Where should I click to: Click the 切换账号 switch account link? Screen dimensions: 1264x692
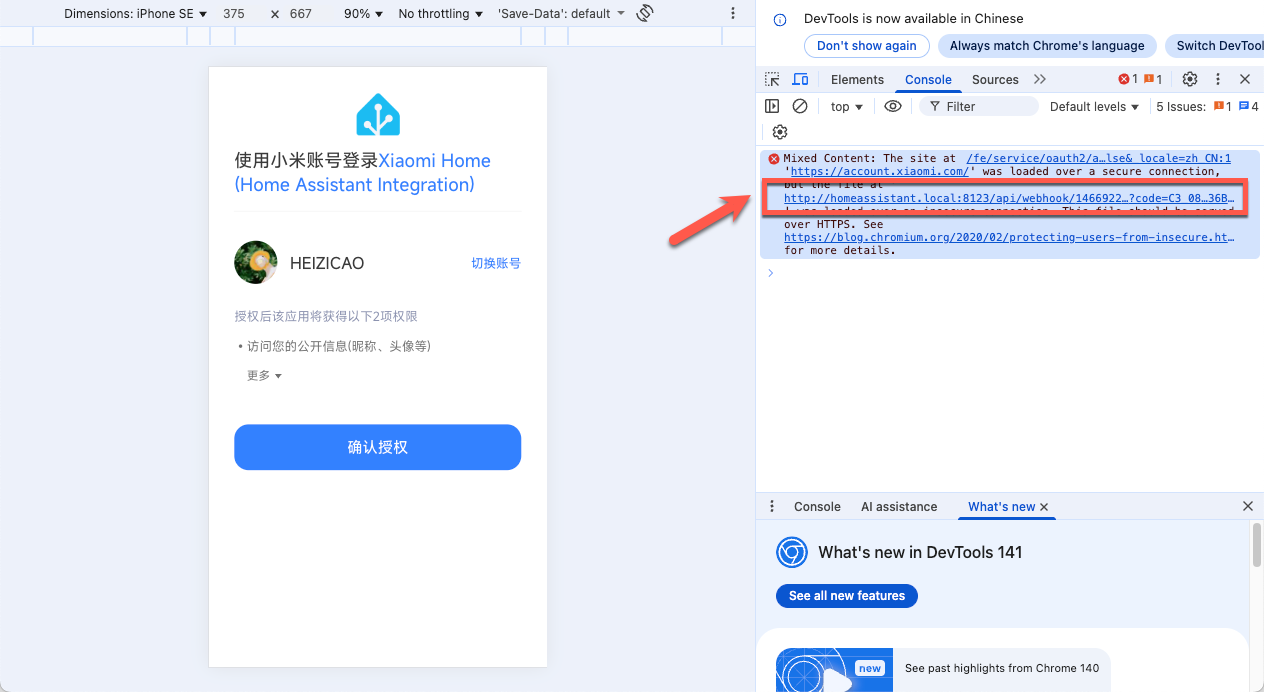[x=496, y=263]
